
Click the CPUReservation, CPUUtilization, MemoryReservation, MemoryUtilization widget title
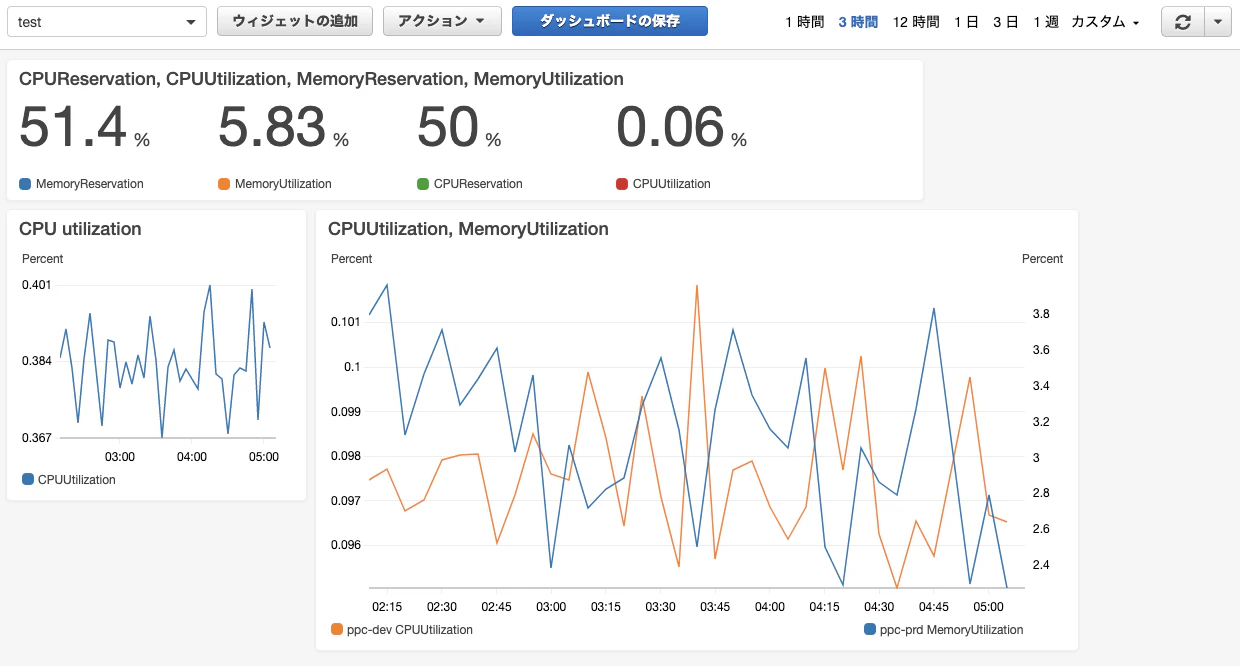point(321,79)
